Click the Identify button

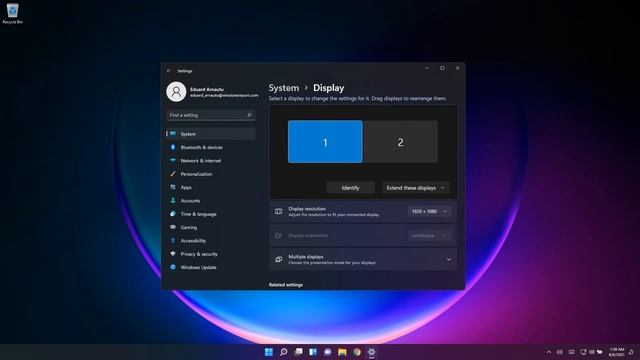350,188
